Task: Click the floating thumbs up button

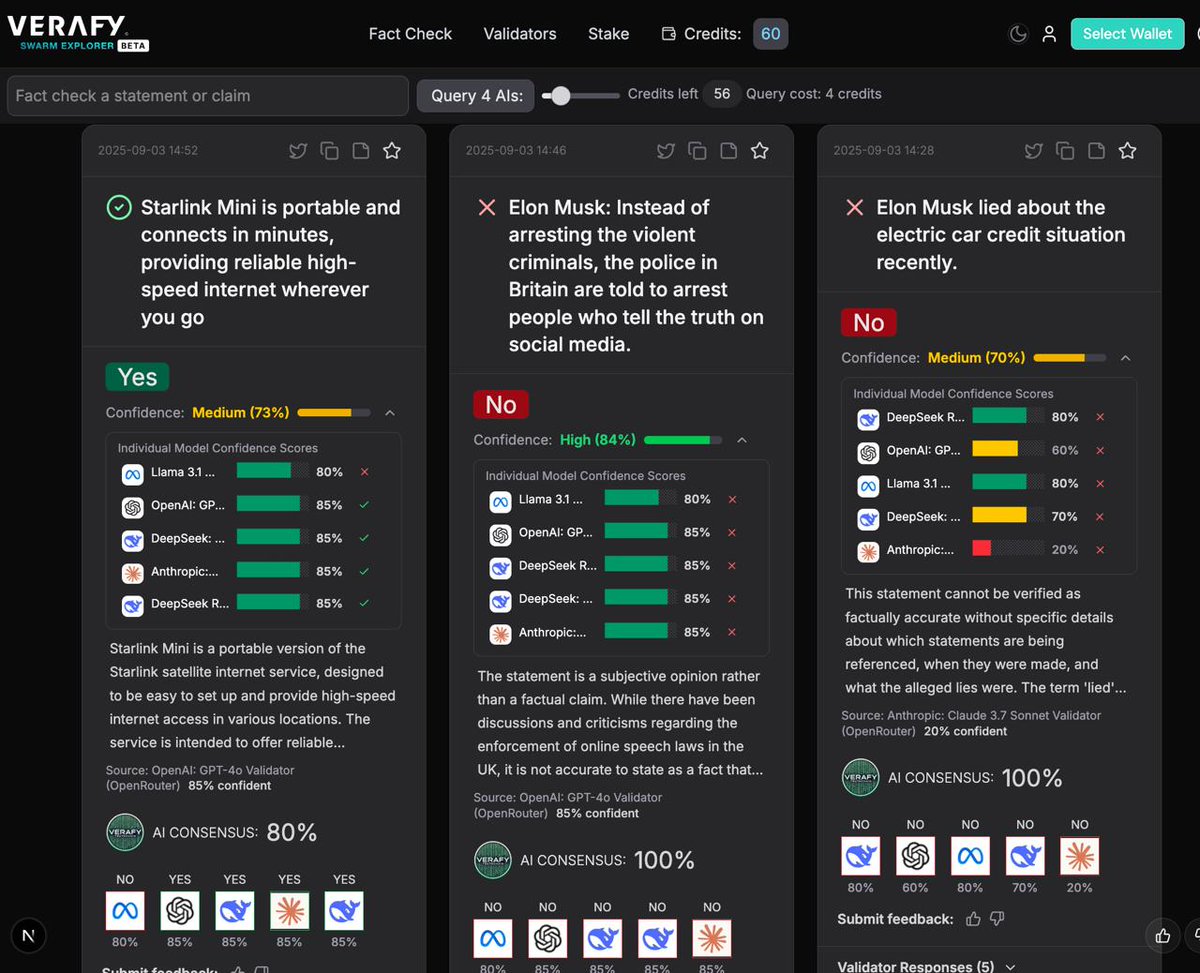Action: [x=1162, y=935]
